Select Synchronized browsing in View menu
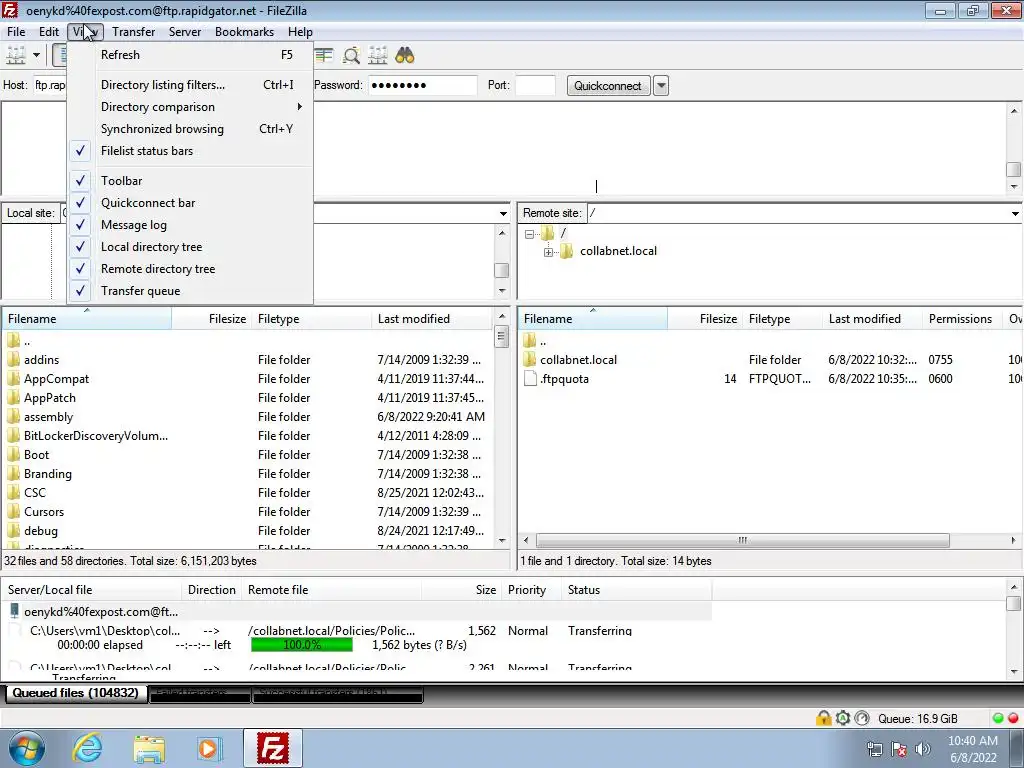This screenshot has width=1024, height=768. (x=191, y=129)
